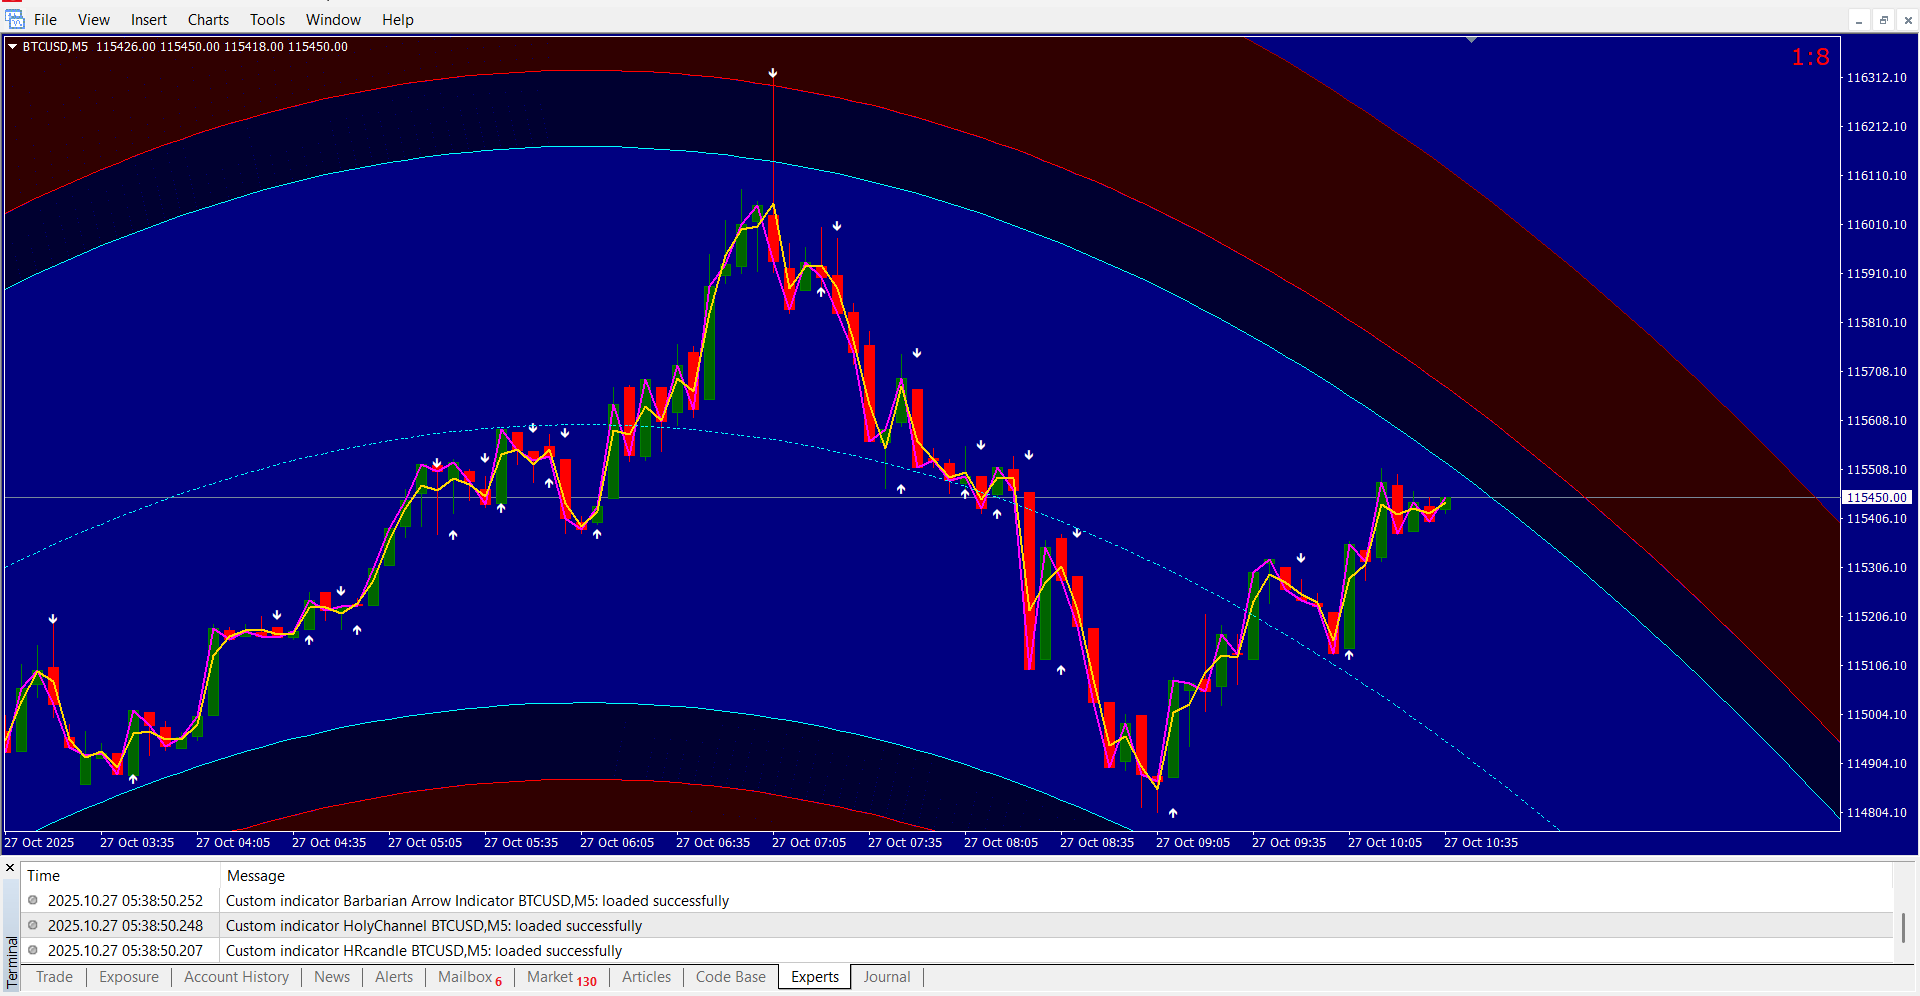Click the 27 Oct 10:35 time axis label
This screenshot has height=996, width=1920.
click(x=1481, y=842)
